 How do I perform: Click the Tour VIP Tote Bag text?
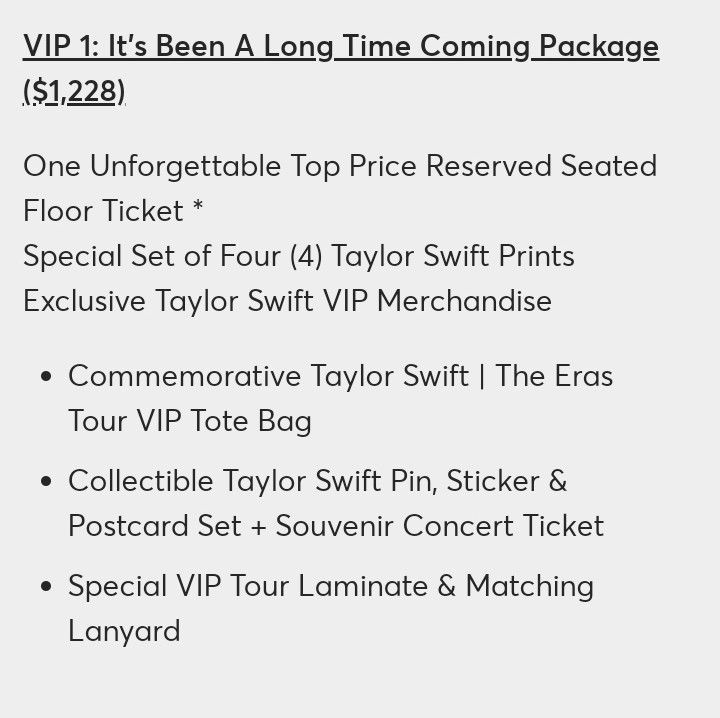point(190,421)
